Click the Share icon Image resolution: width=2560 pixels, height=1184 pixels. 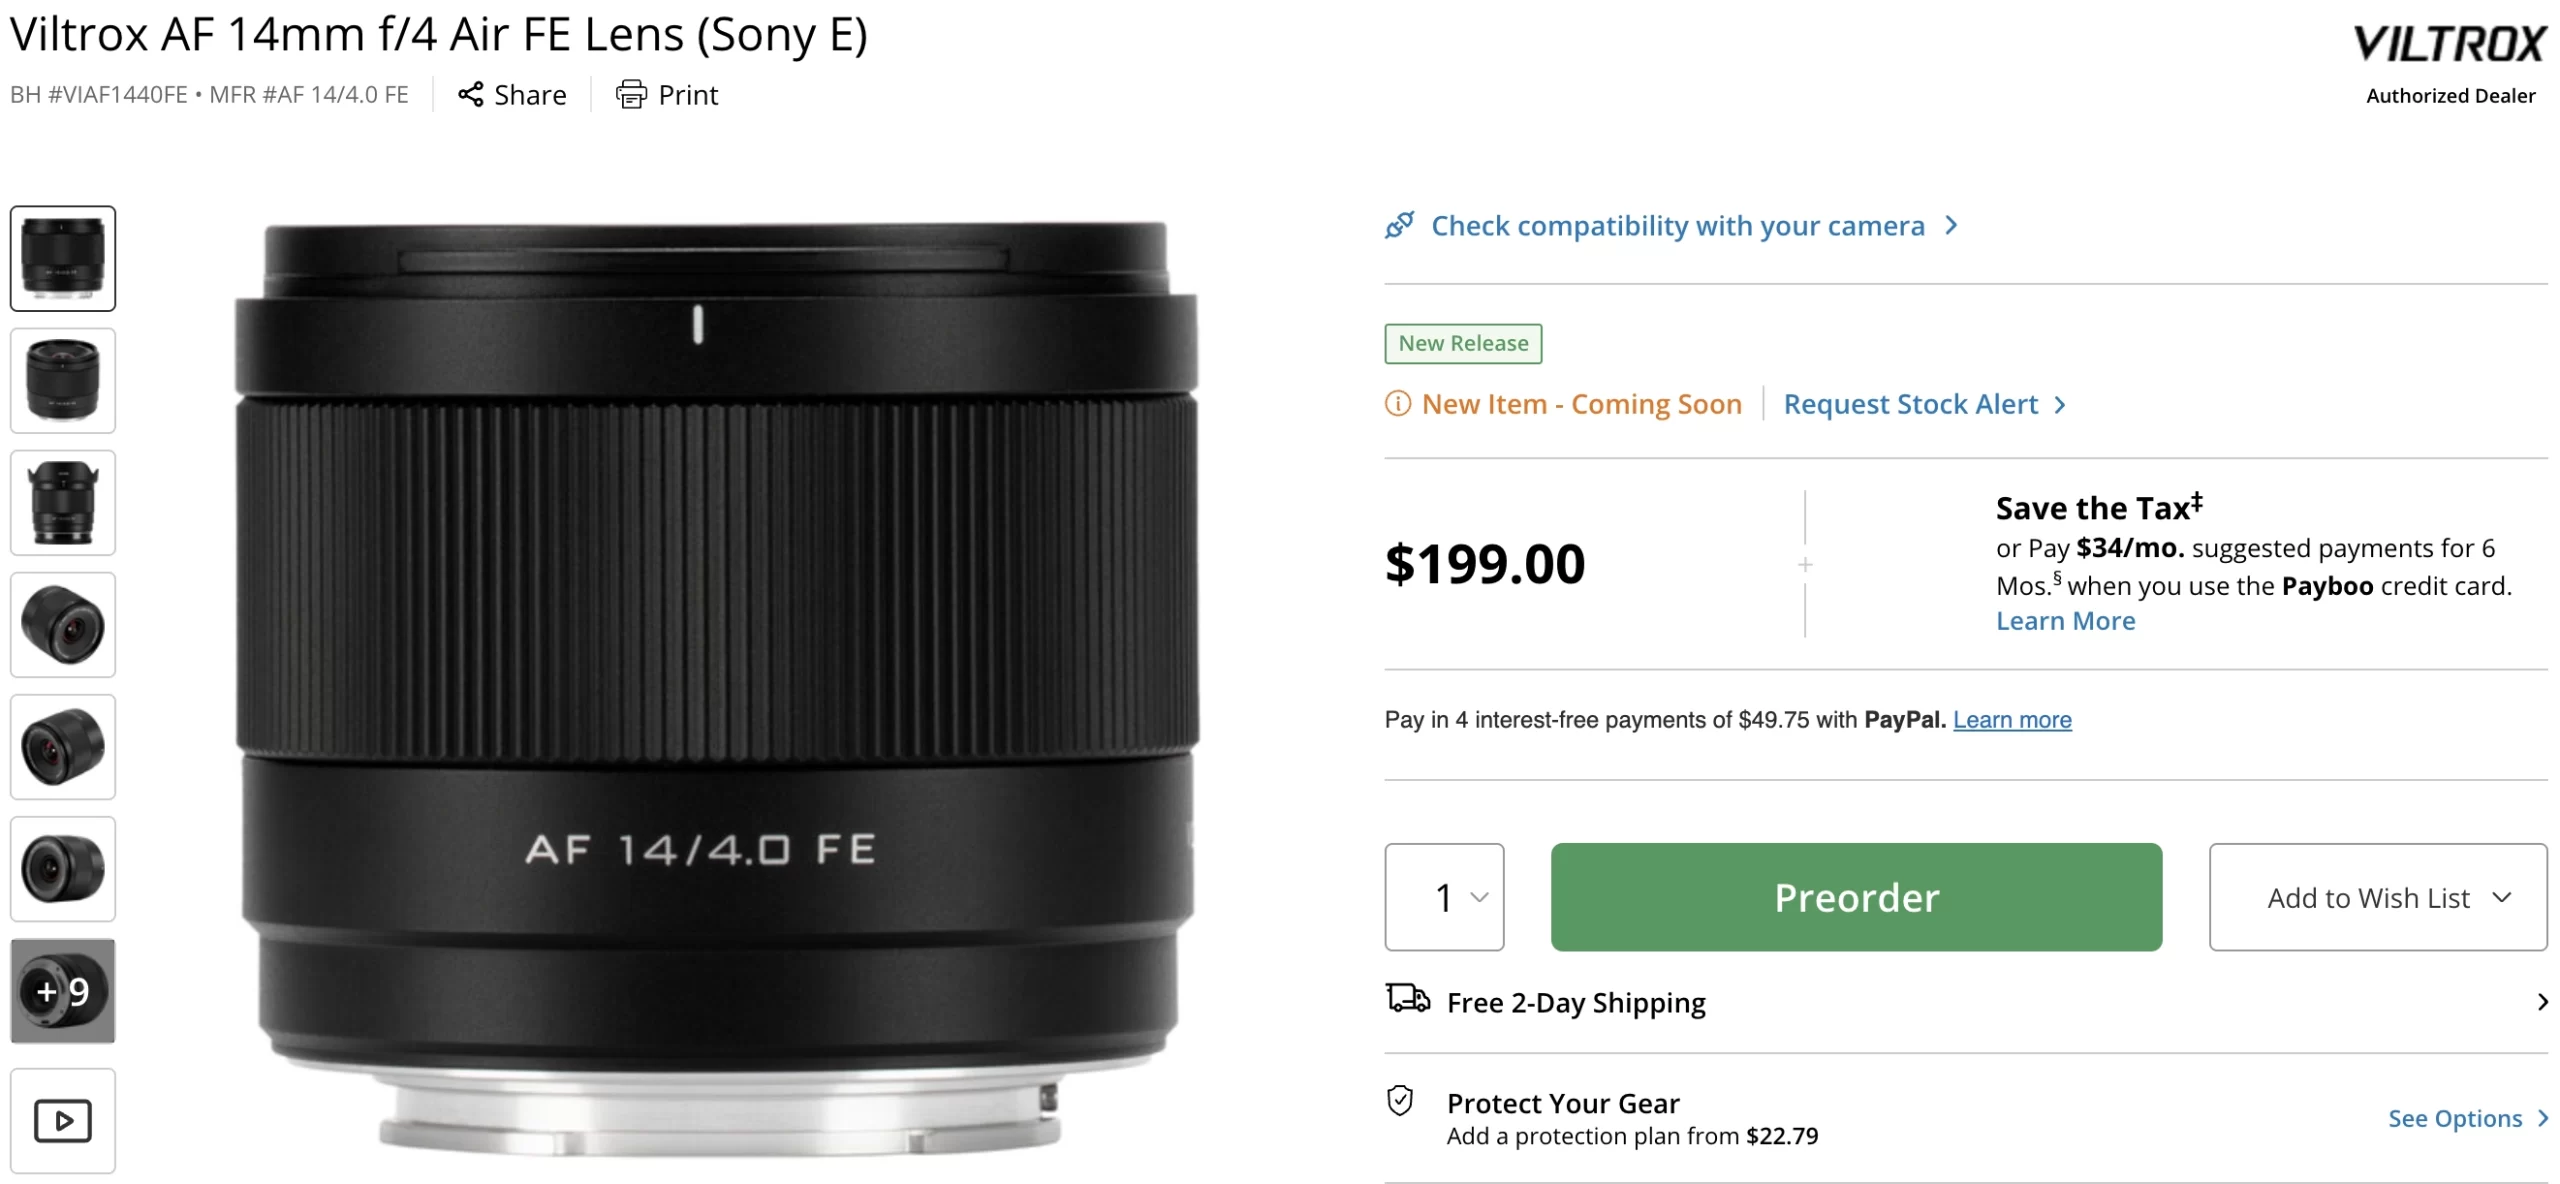click(x=470, y=94)
